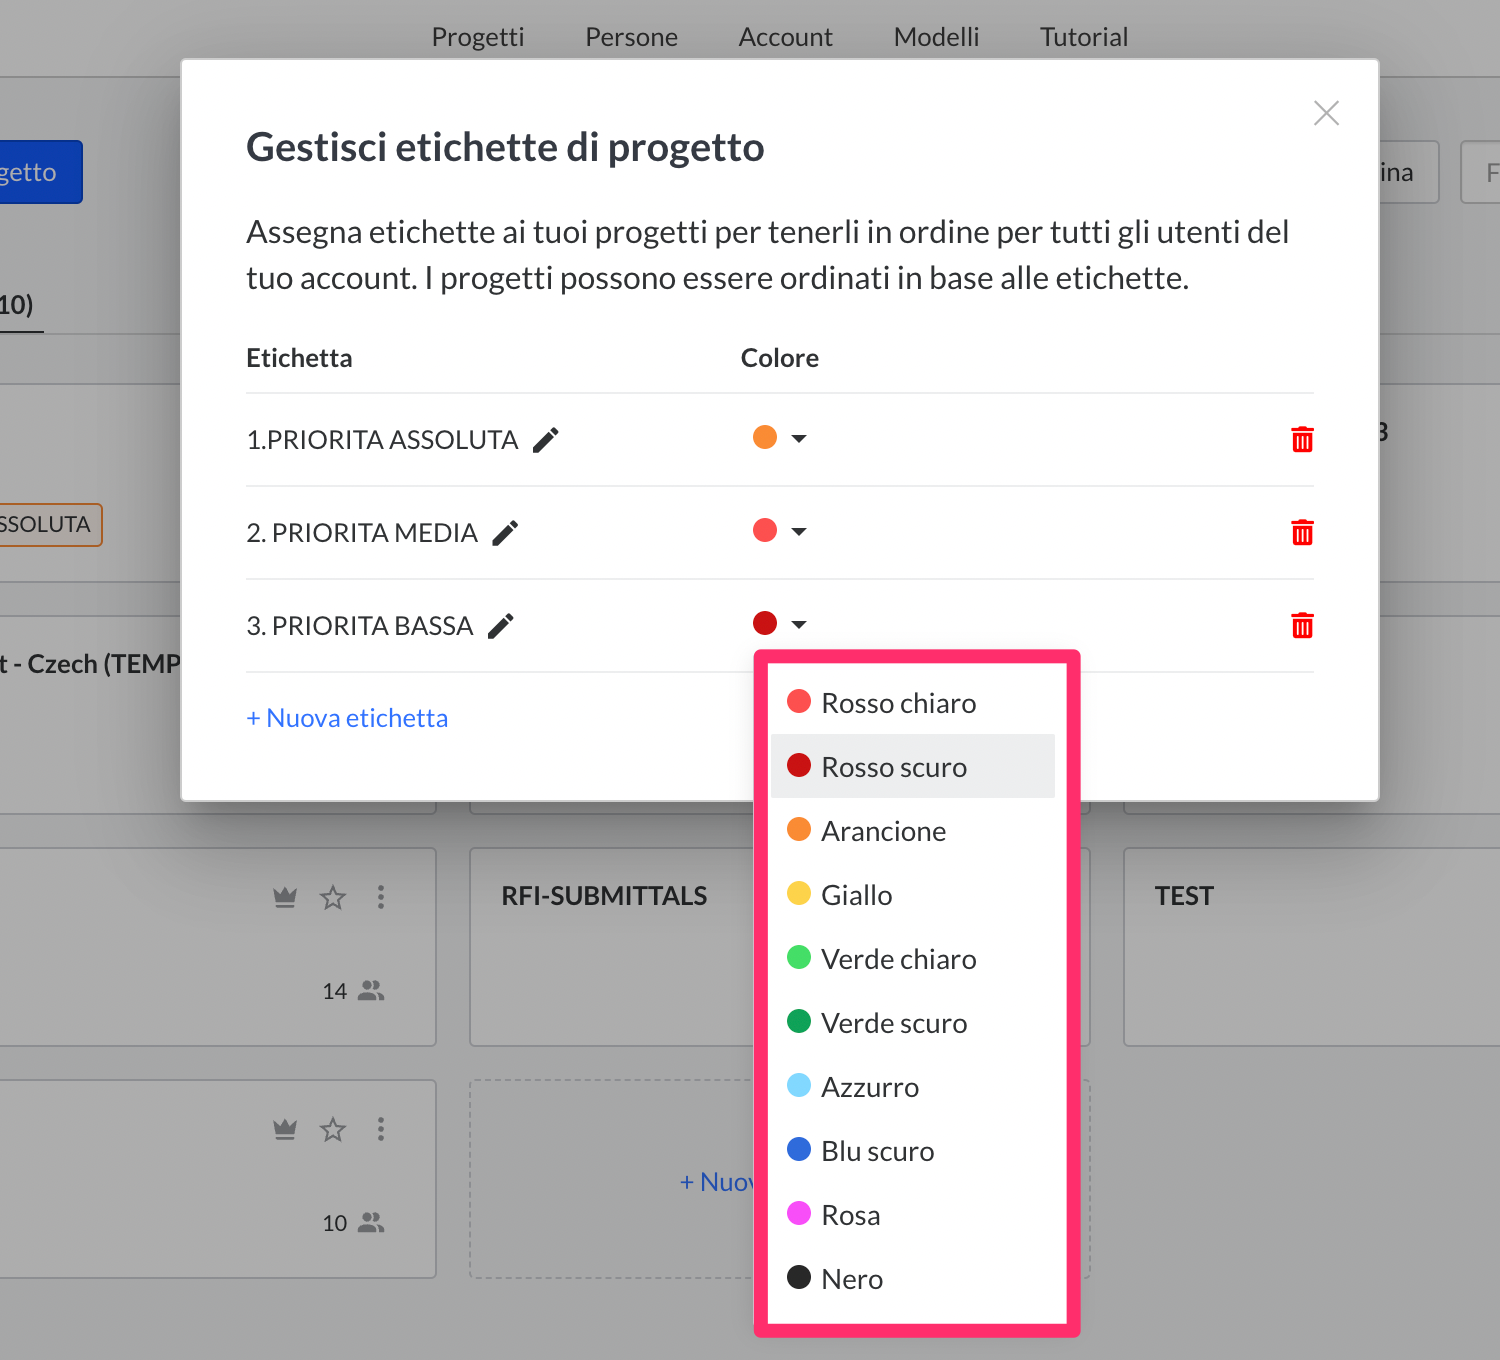Pick Giallo in the color menu

coord(856,895)
